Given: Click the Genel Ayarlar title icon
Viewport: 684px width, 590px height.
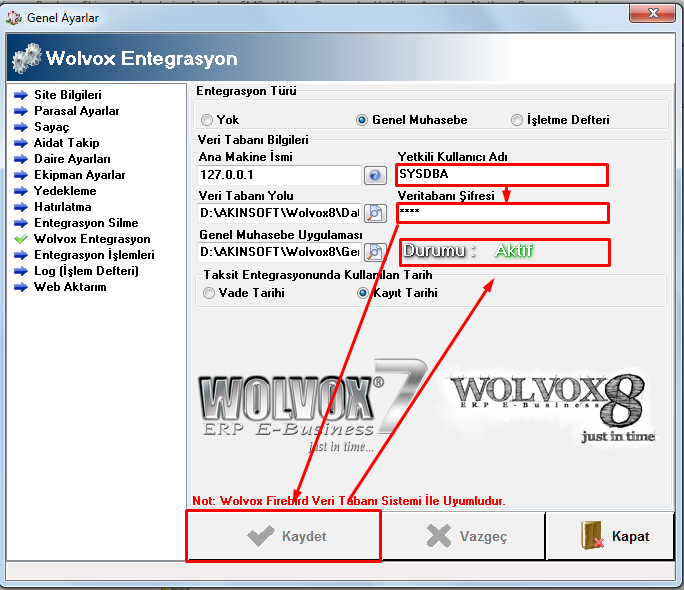Looking at the screenshot, I should (x=14, y=18).
